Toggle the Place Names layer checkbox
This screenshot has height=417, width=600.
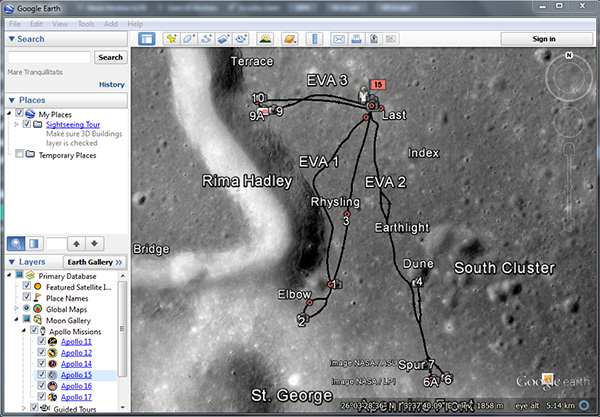[29, 296]
